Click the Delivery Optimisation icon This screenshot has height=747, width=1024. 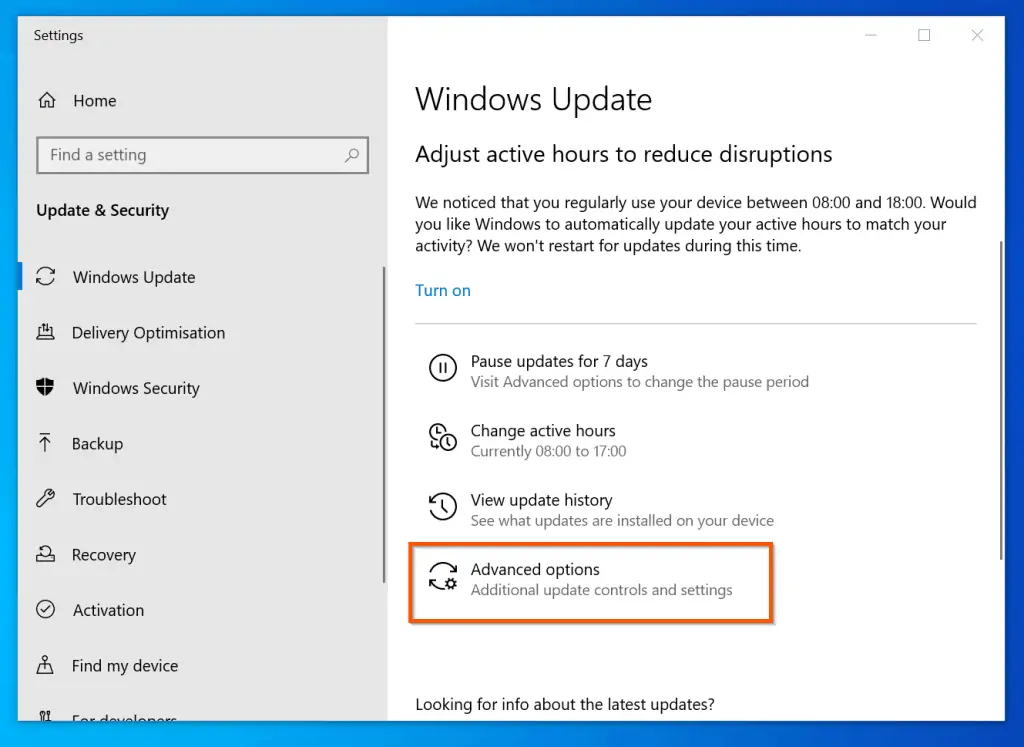click(46, 332)
